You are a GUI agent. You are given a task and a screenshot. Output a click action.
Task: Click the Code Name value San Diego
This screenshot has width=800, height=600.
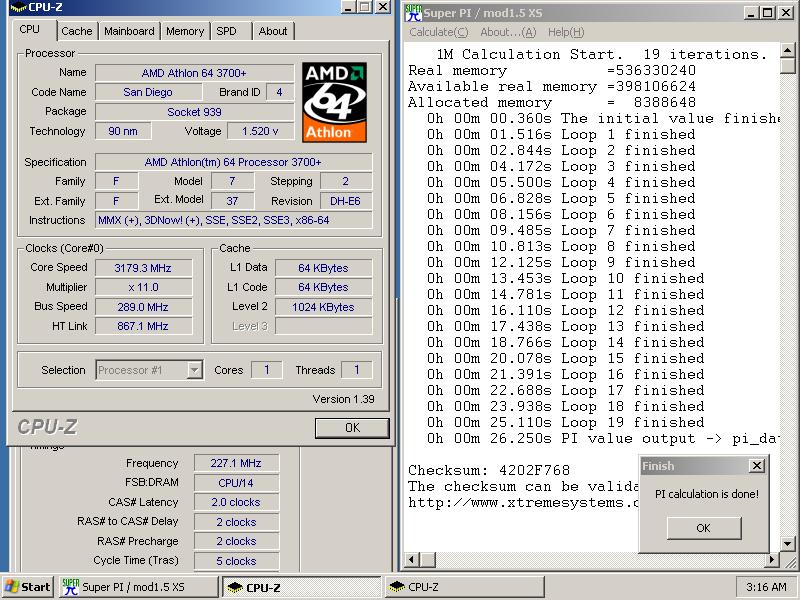click(x=148, y=92)
